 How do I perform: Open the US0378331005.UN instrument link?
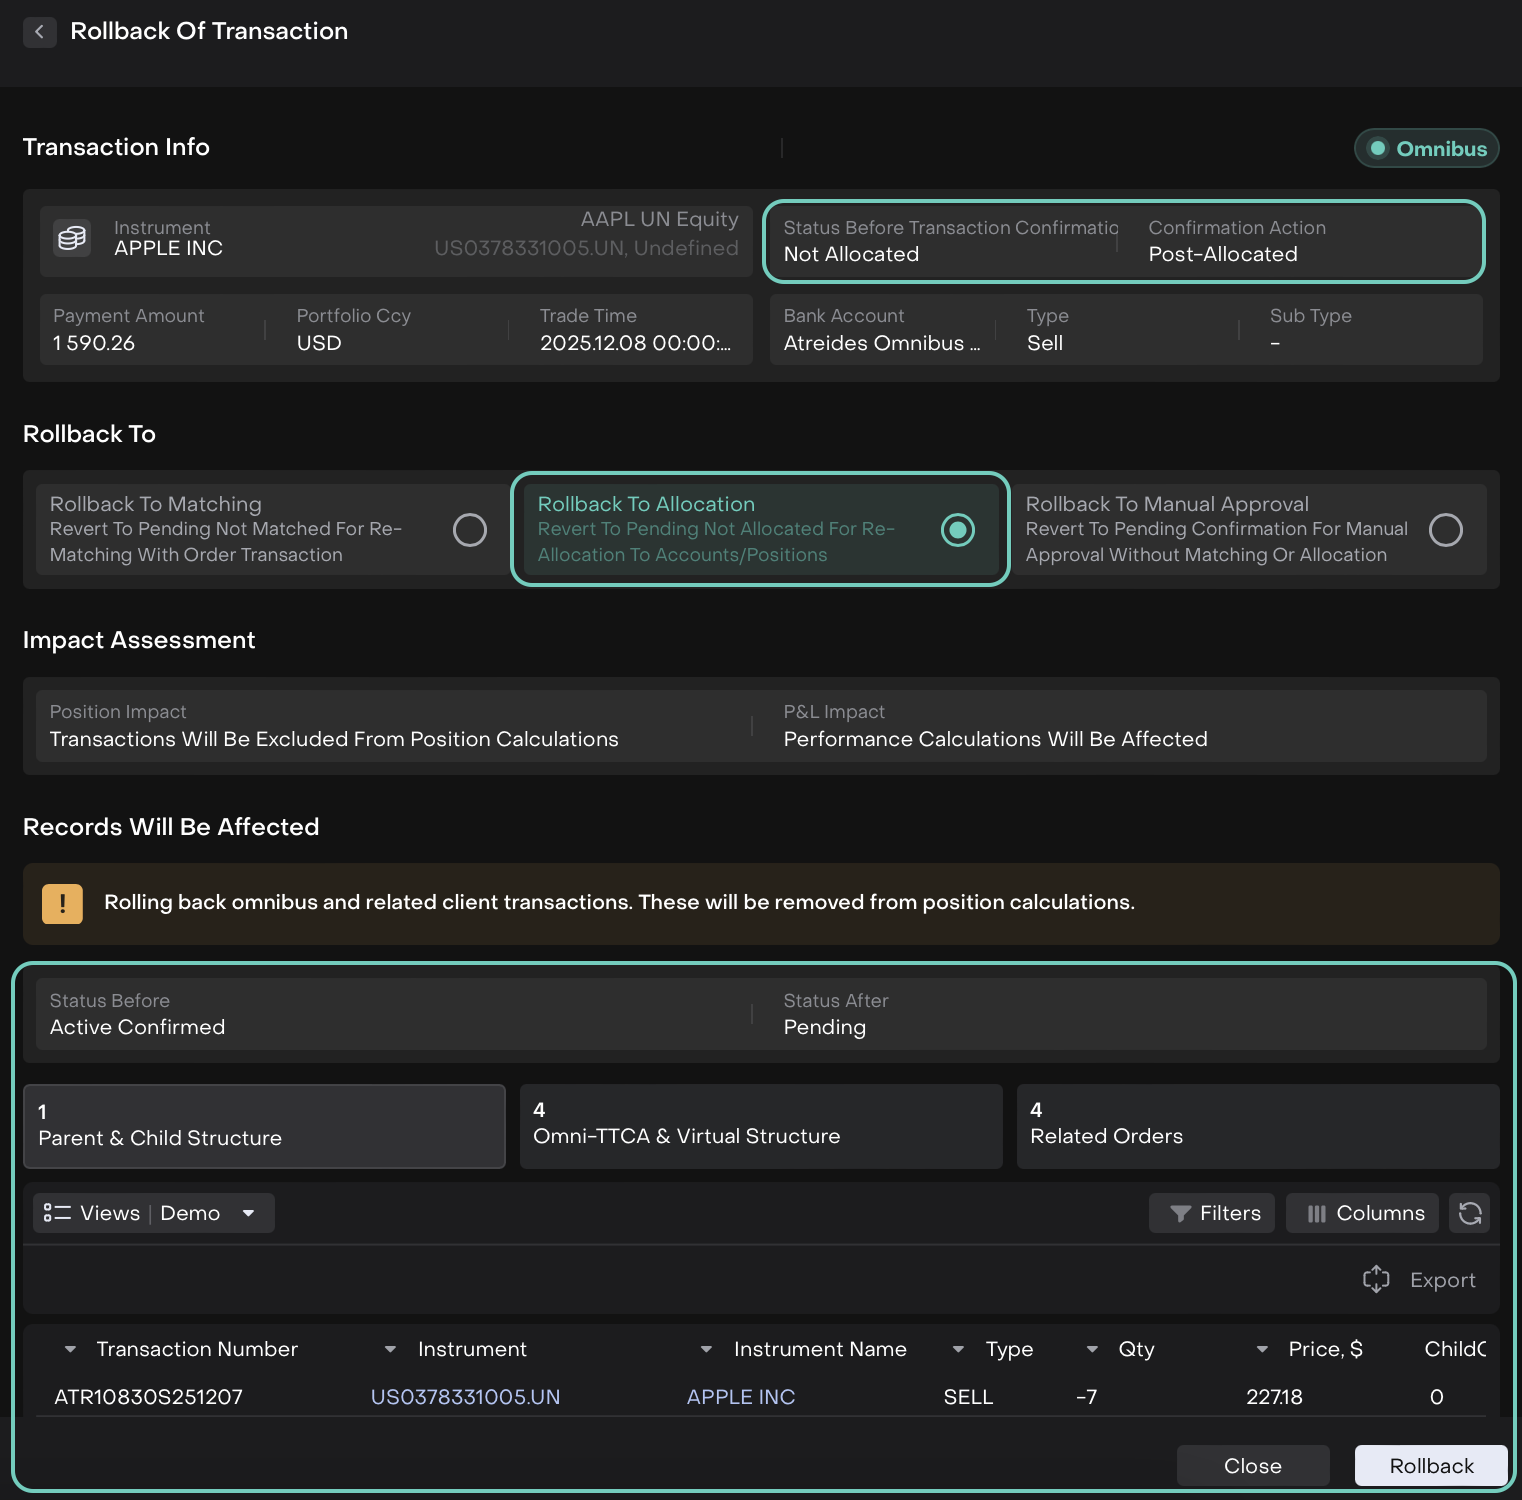pos(465,1397)
